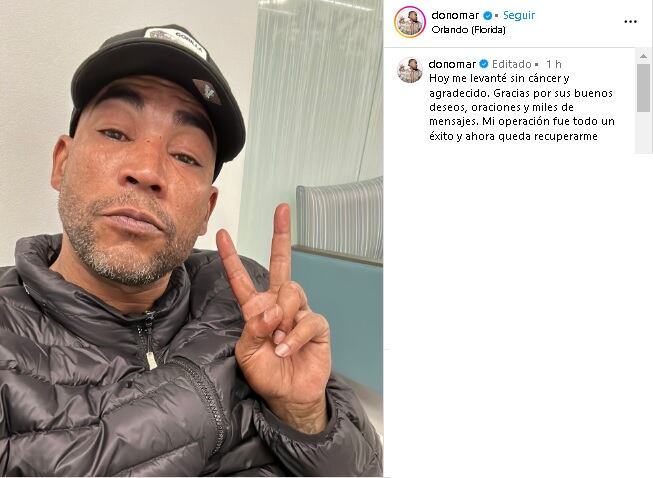The image size is (653, 478).
Task: Click the jacket zipper pull in the photo
Action: coord(151,360)
